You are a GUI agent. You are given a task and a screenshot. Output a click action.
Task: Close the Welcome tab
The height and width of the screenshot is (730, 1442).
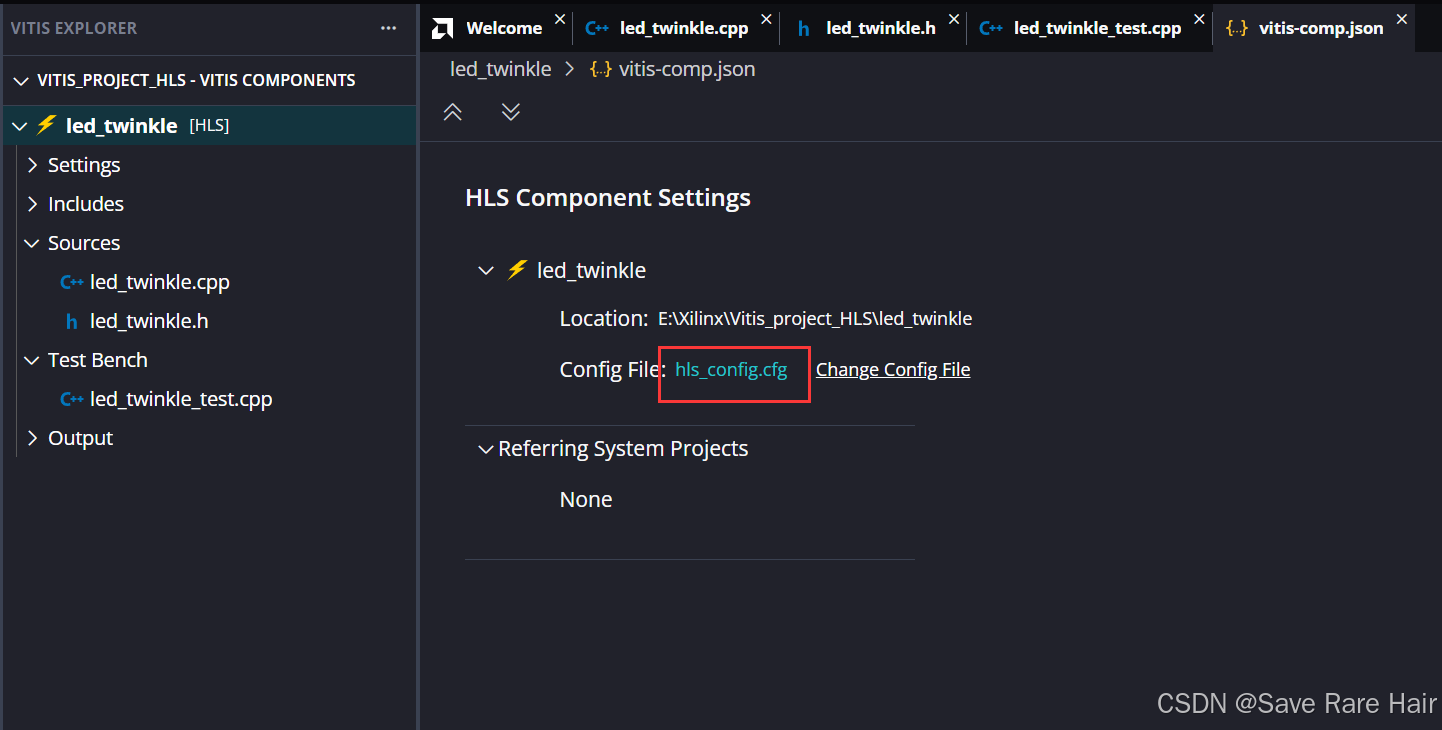coord(559,19)
